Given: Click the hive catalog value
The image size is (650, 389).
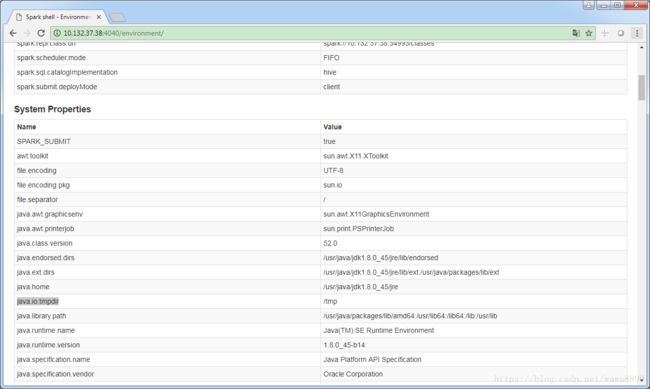Looking at the screenshot, I should [330, 72].
